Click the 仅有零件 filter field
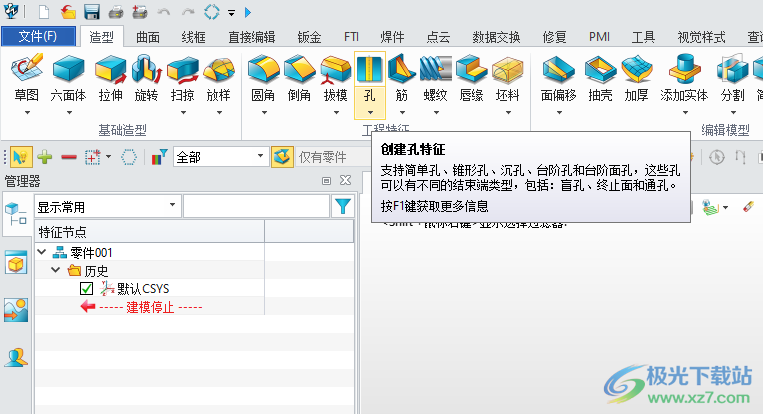This screenshot has height=414, width=763. pyautogui.click(x=334, y=157)
